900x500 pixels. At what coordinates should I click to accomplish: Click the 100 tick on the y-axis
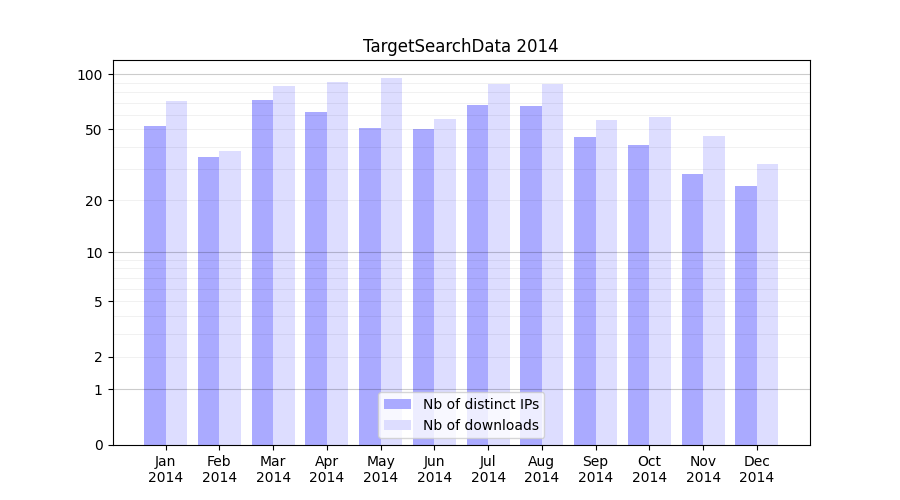90,75
